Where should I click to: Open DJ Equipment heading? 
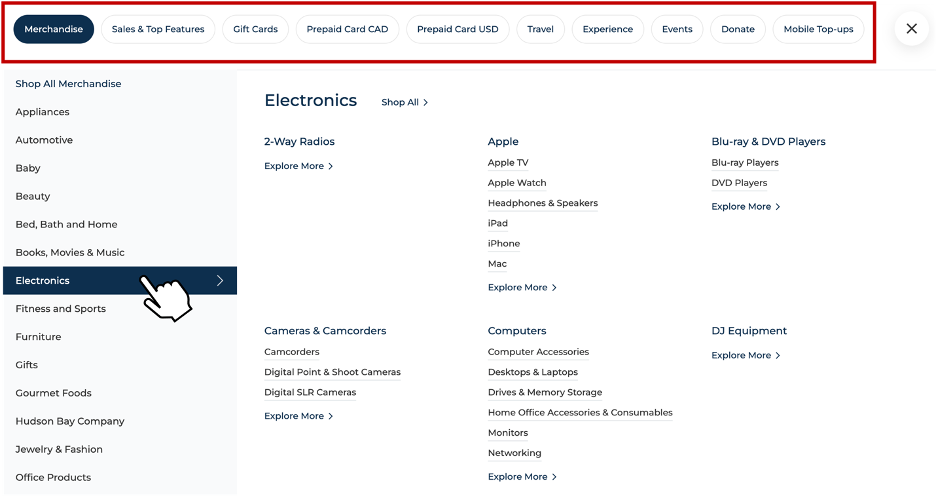749,331
